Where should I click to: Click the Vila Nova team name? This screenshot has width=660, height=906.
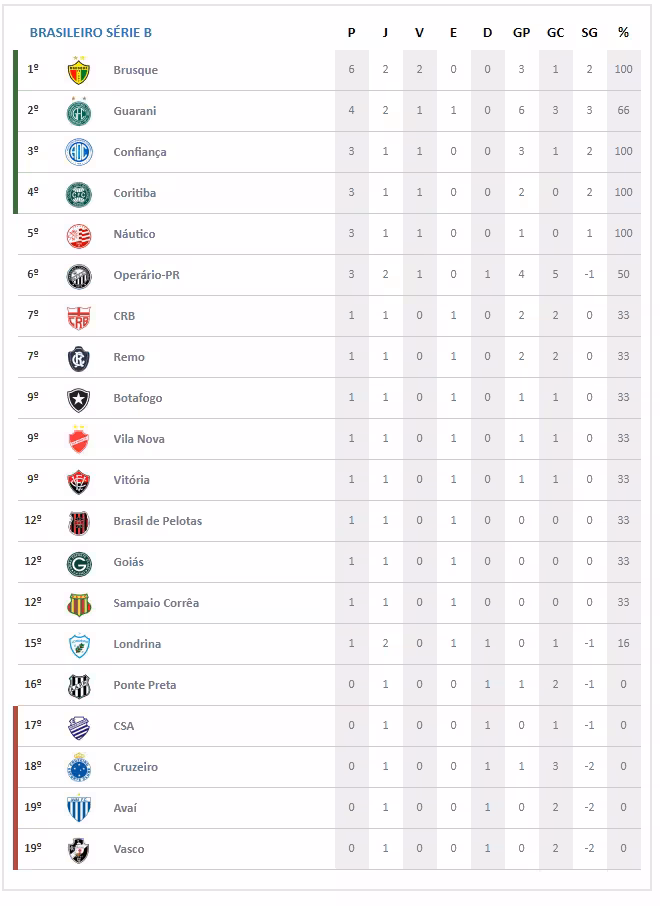[139, 440]
